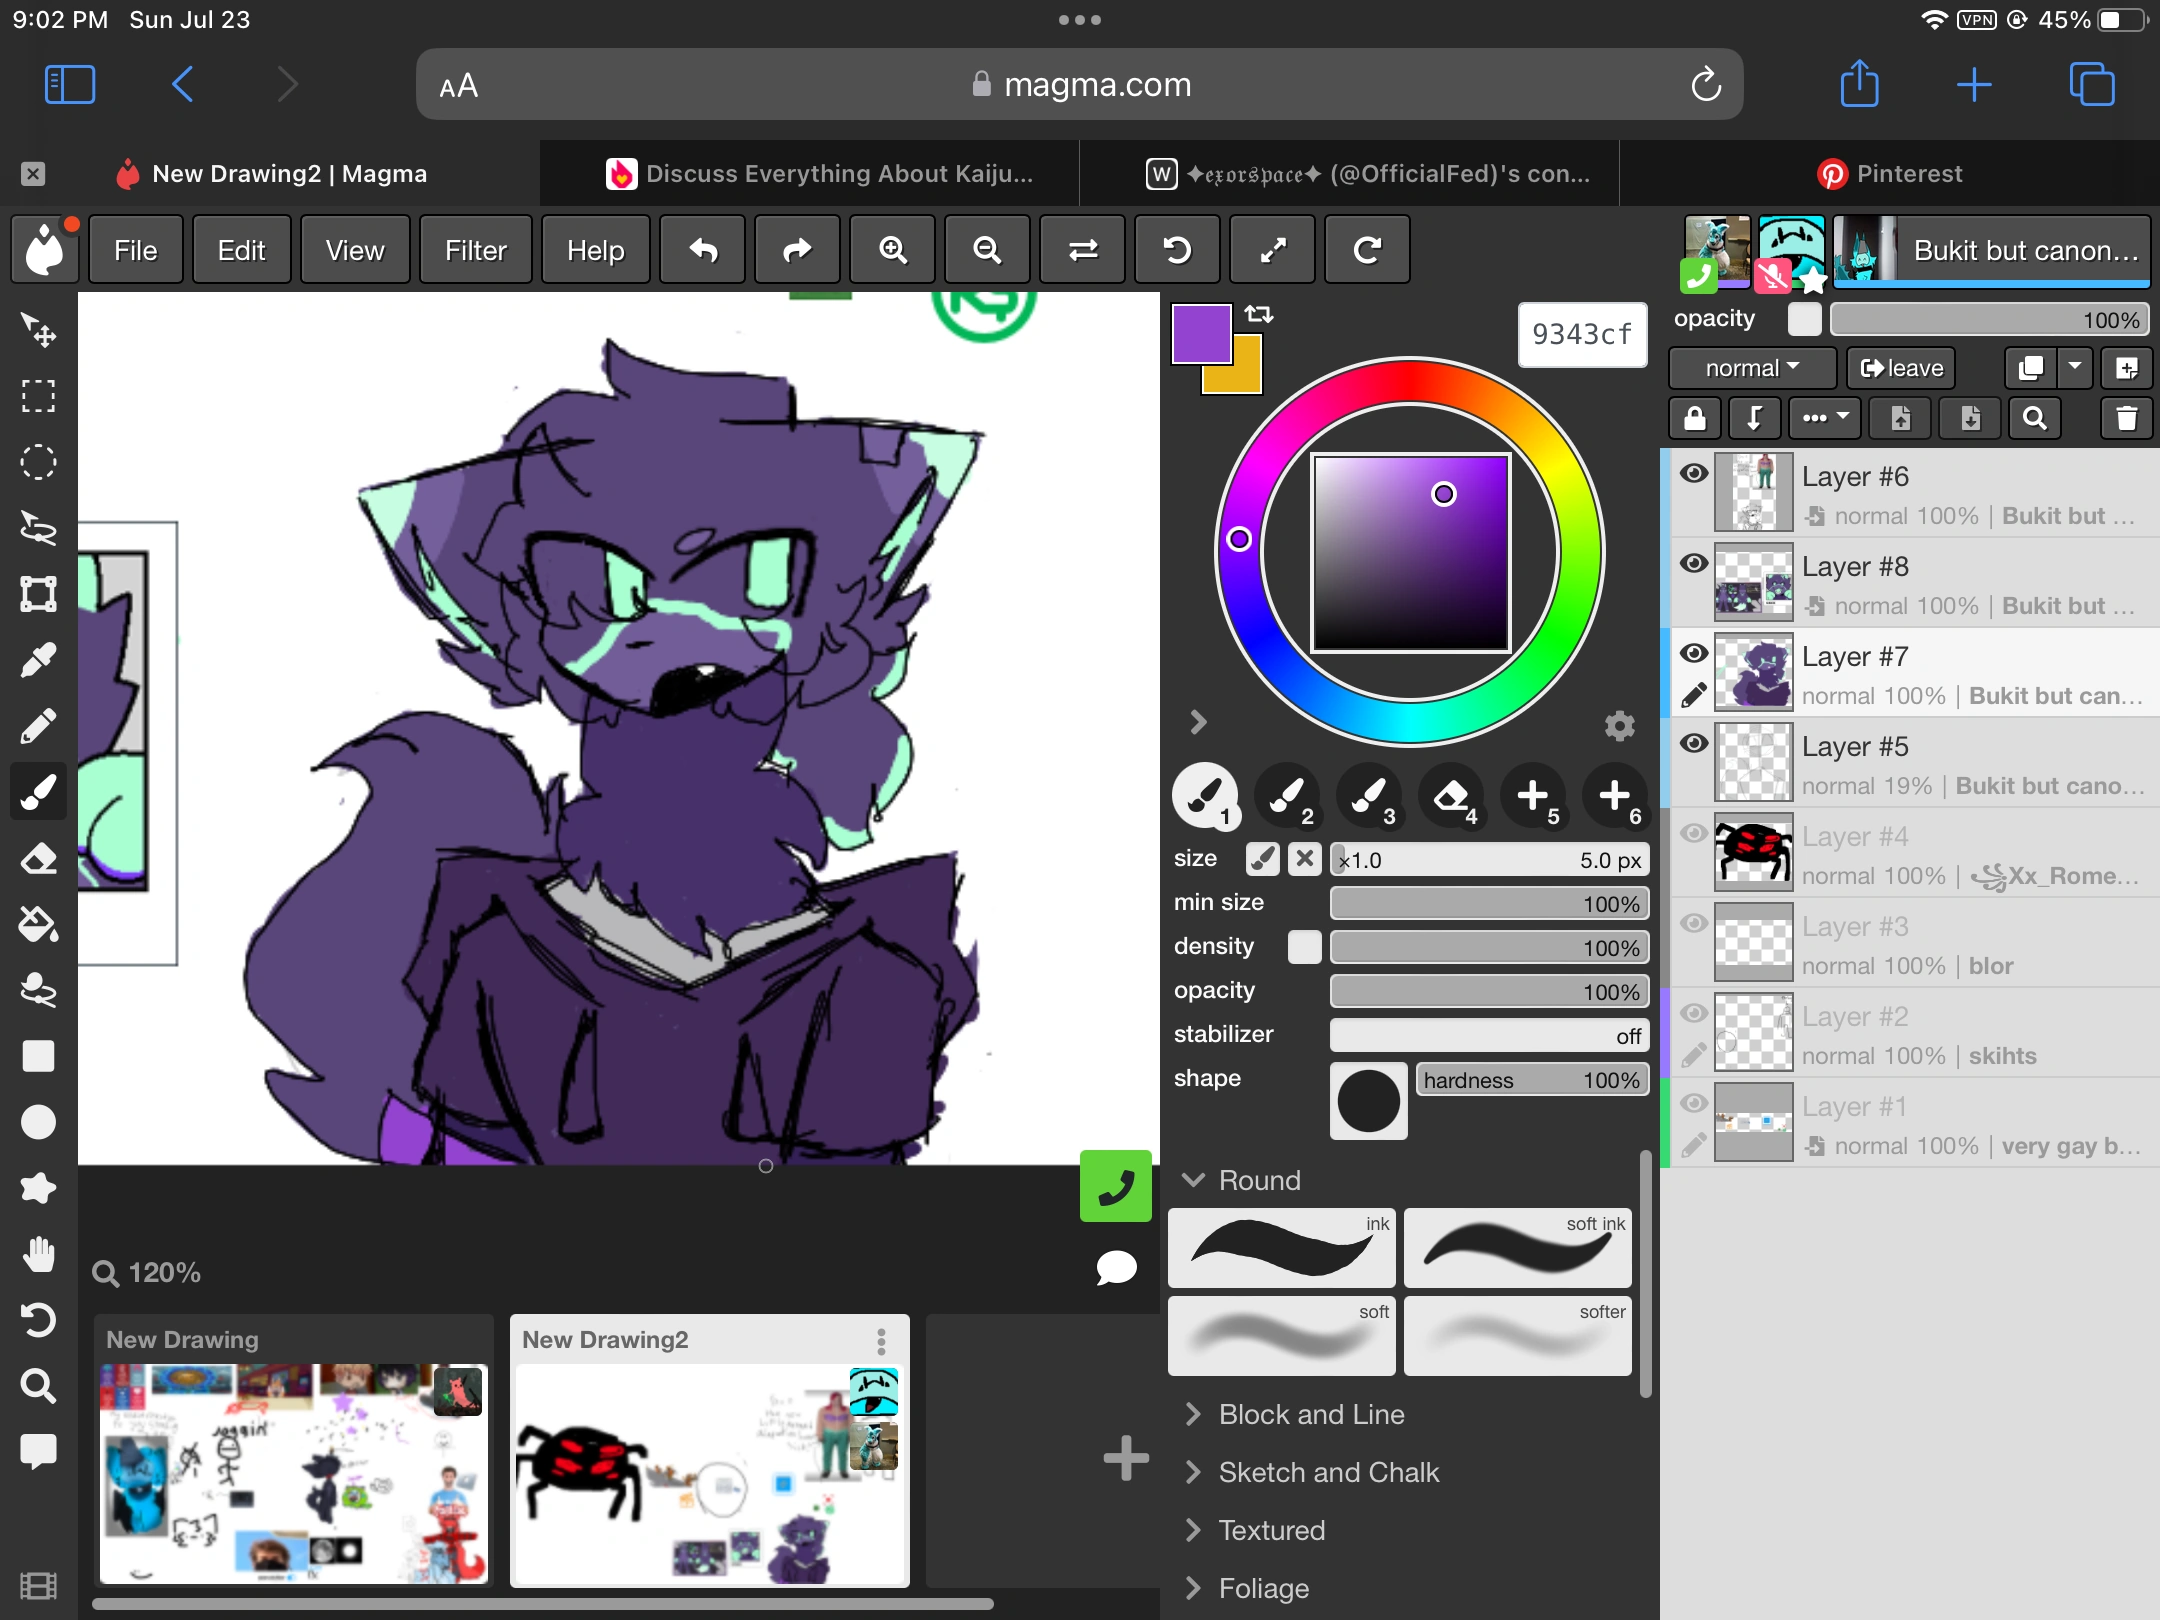
Task: Click the leave button
Action: pos(1899,368)
